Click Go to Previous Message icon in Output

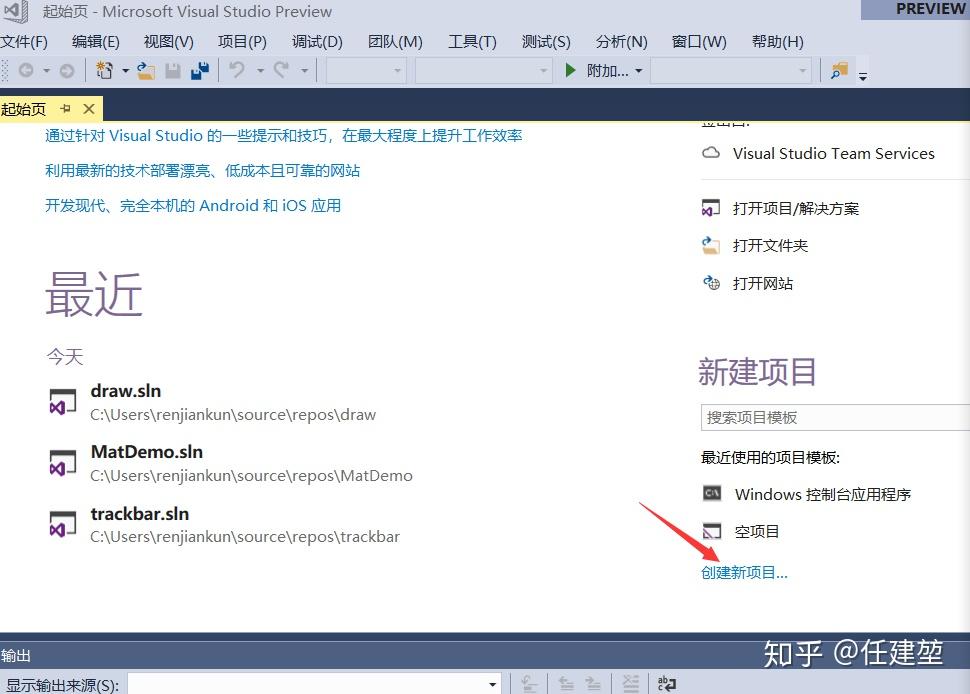tap(566, 683)
